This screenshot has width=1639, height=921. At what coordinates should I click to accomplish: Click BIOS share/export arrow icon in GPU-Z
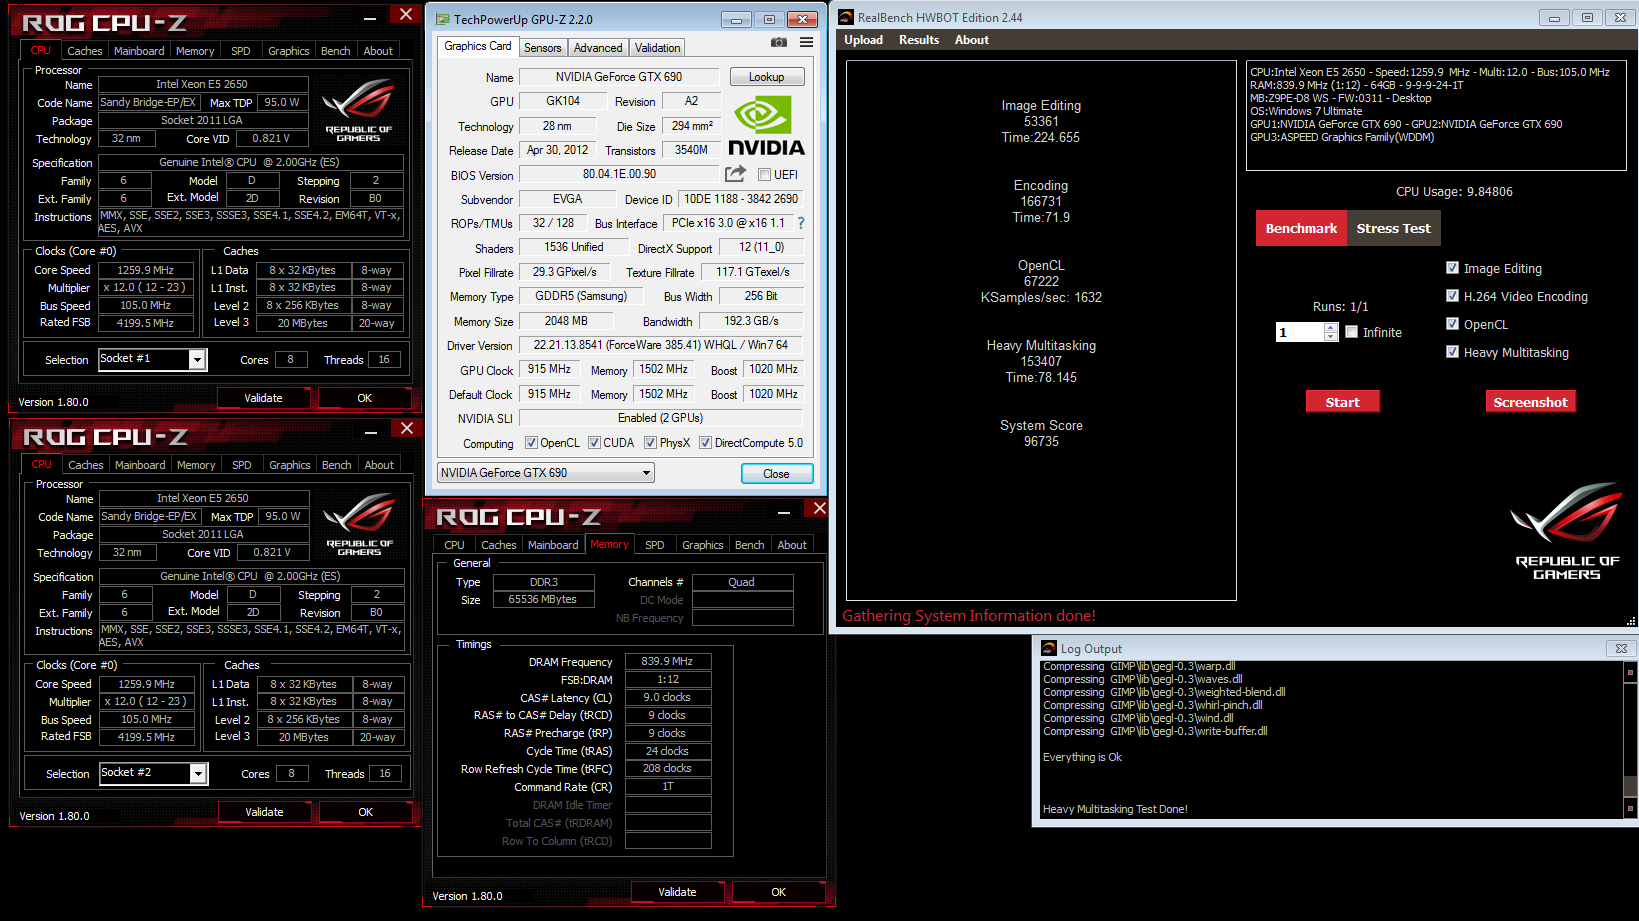click(x=735, y=174)
